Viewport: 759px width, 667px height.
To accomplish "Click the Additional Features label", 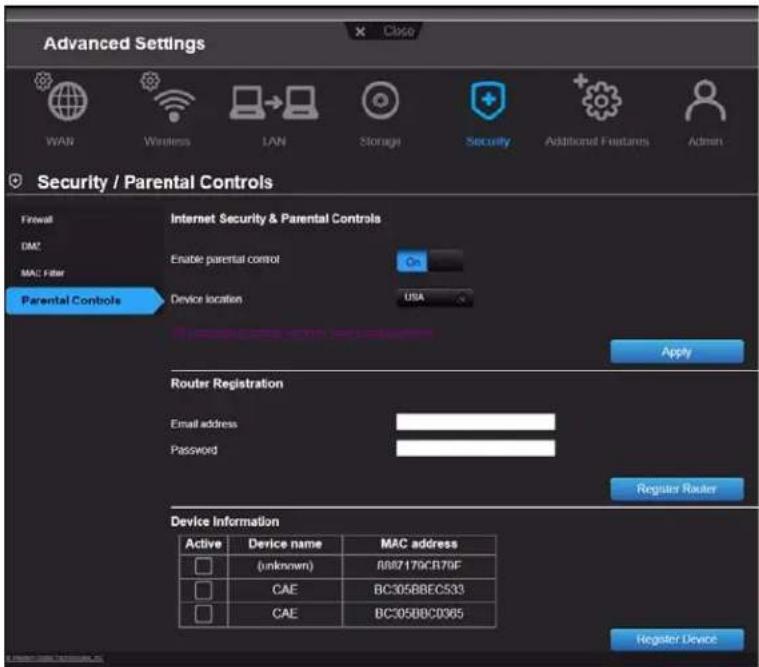I will 597,141.
